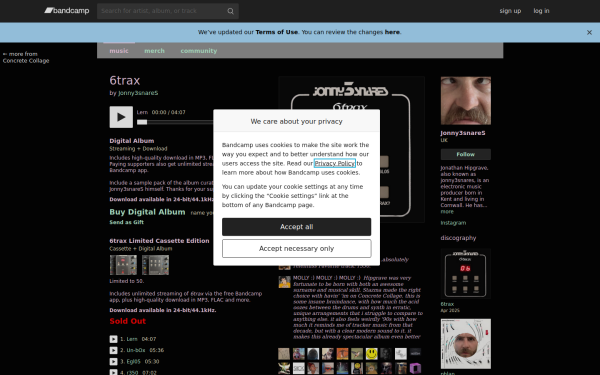Switch to the community tab
Image resolution: width=600 pixels, height=375 pixels.
pos(199,51)
